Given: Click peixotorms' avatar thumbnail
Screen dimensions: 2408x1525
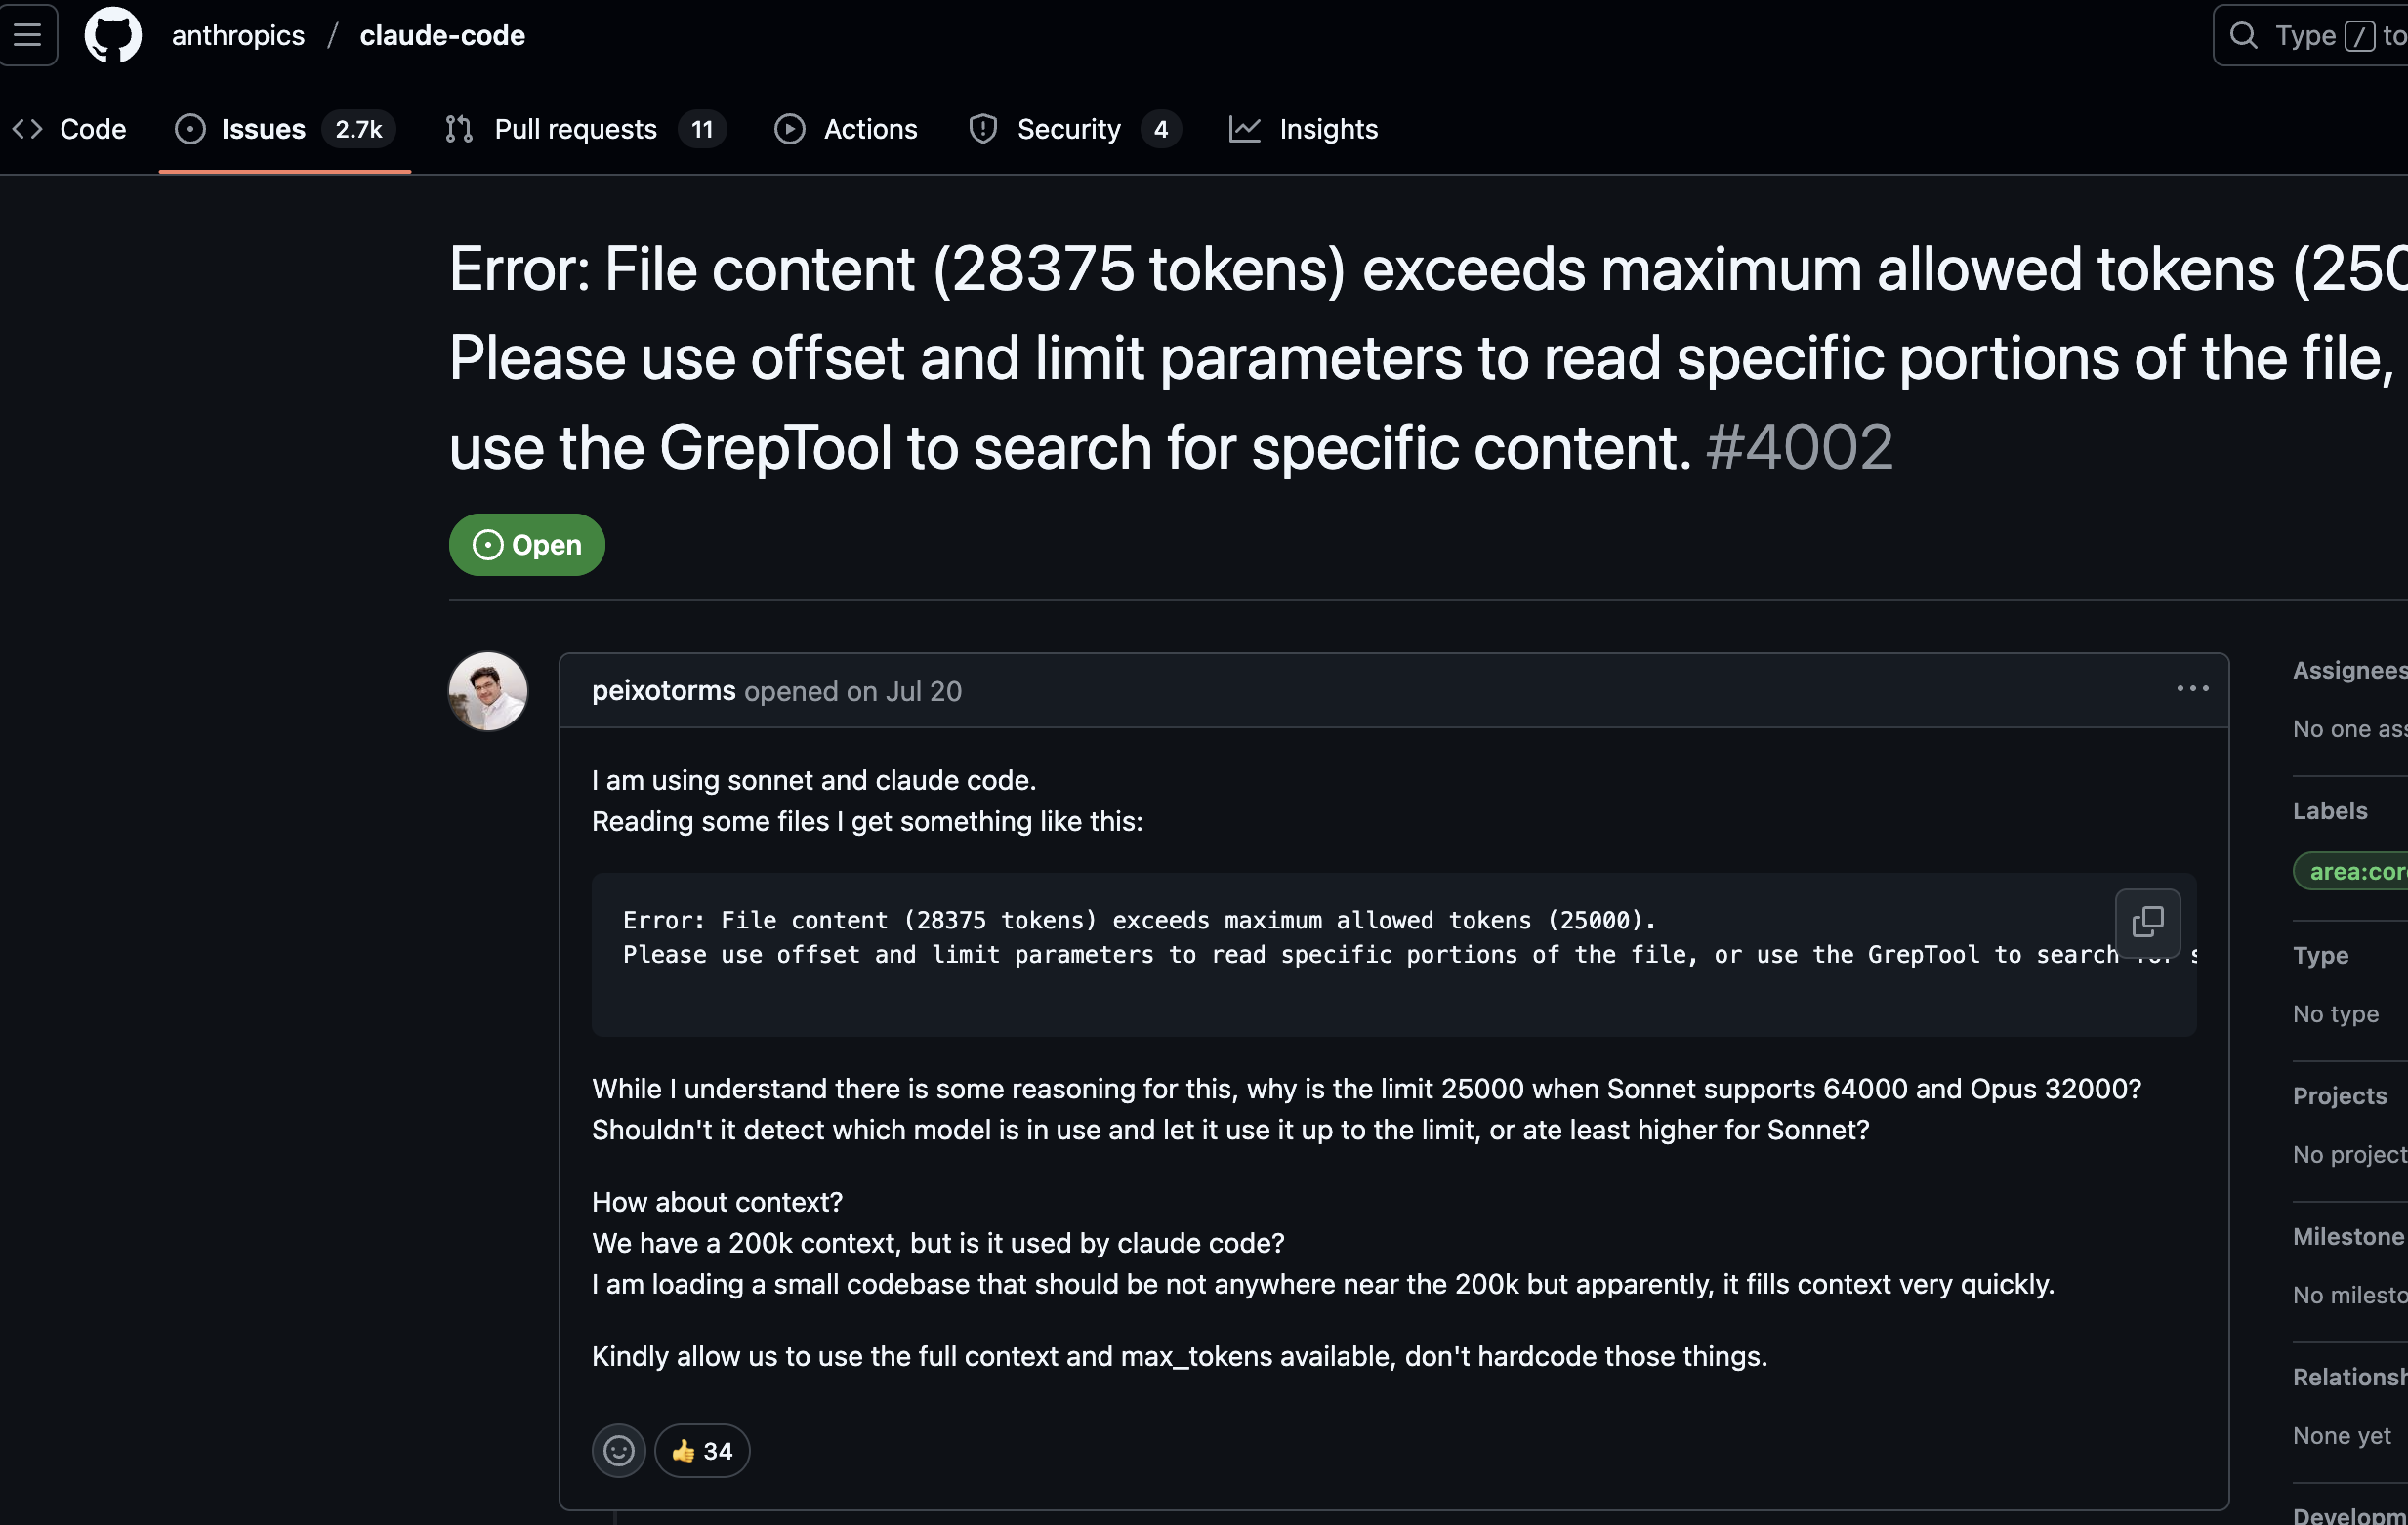Looking at the screenshot, I should pos(488,691).
